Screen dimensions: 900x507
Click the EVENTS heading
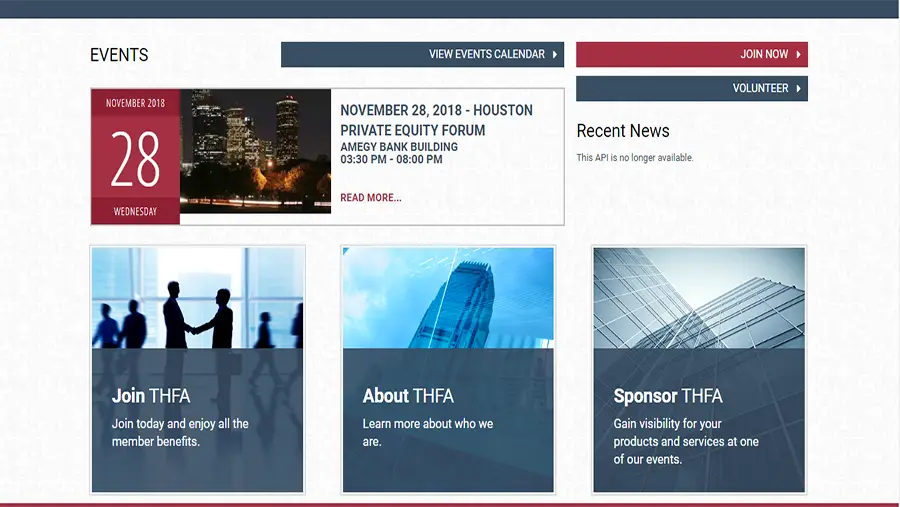click(119, 55)
